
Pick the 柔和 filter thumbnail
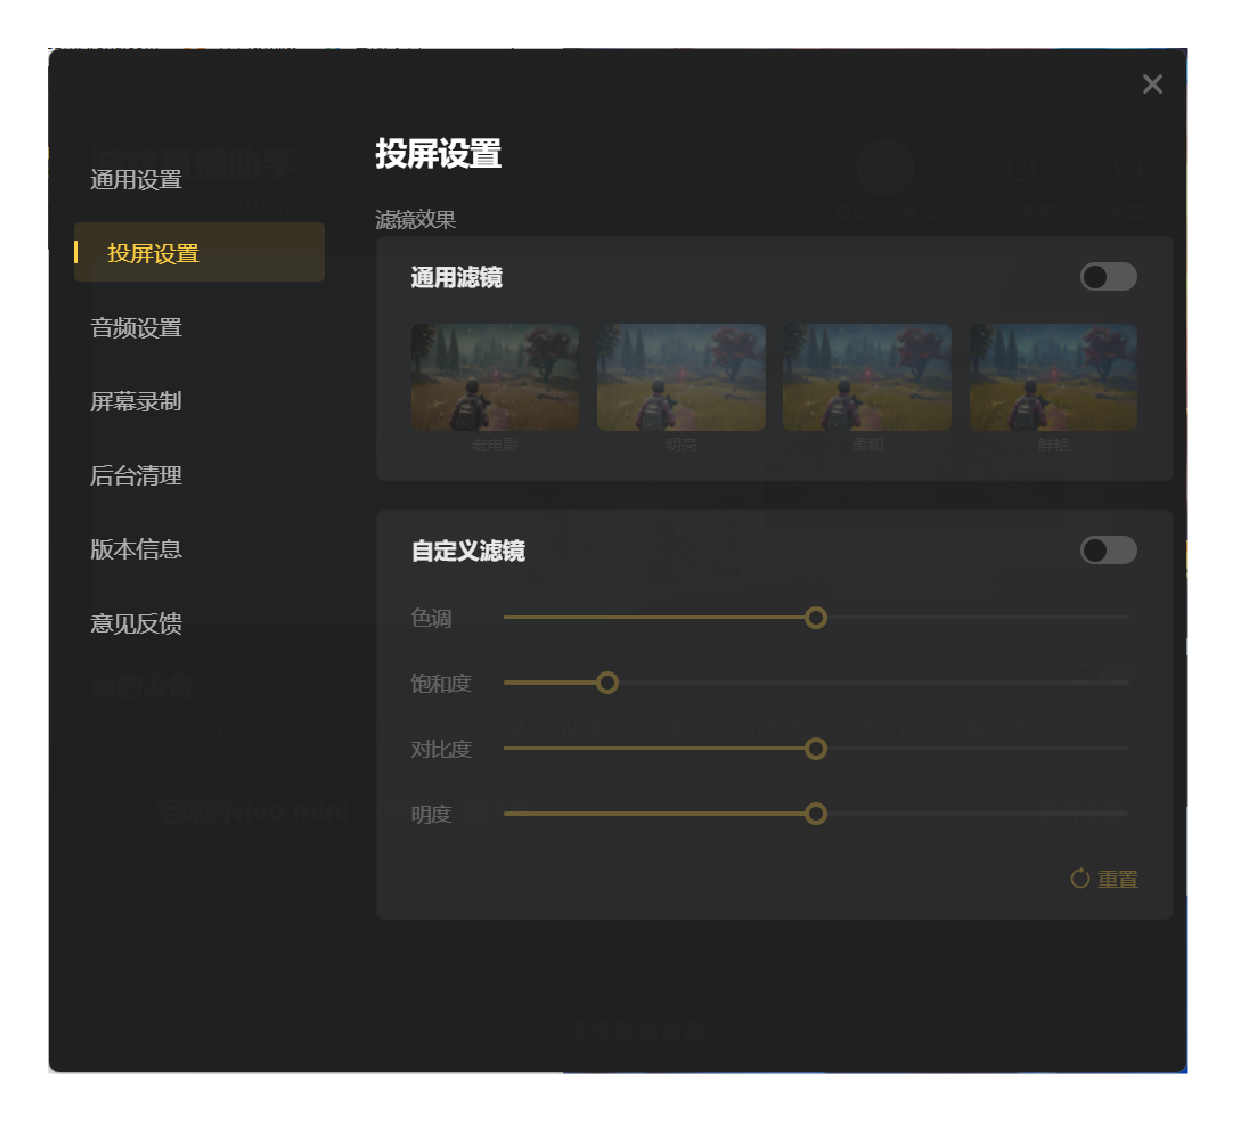(867, 378)
